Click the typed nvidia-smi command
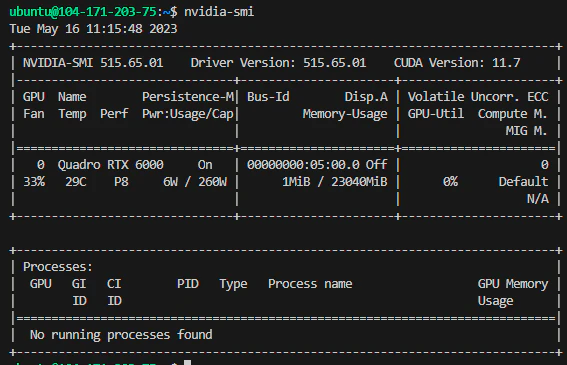 coord(219,12)
